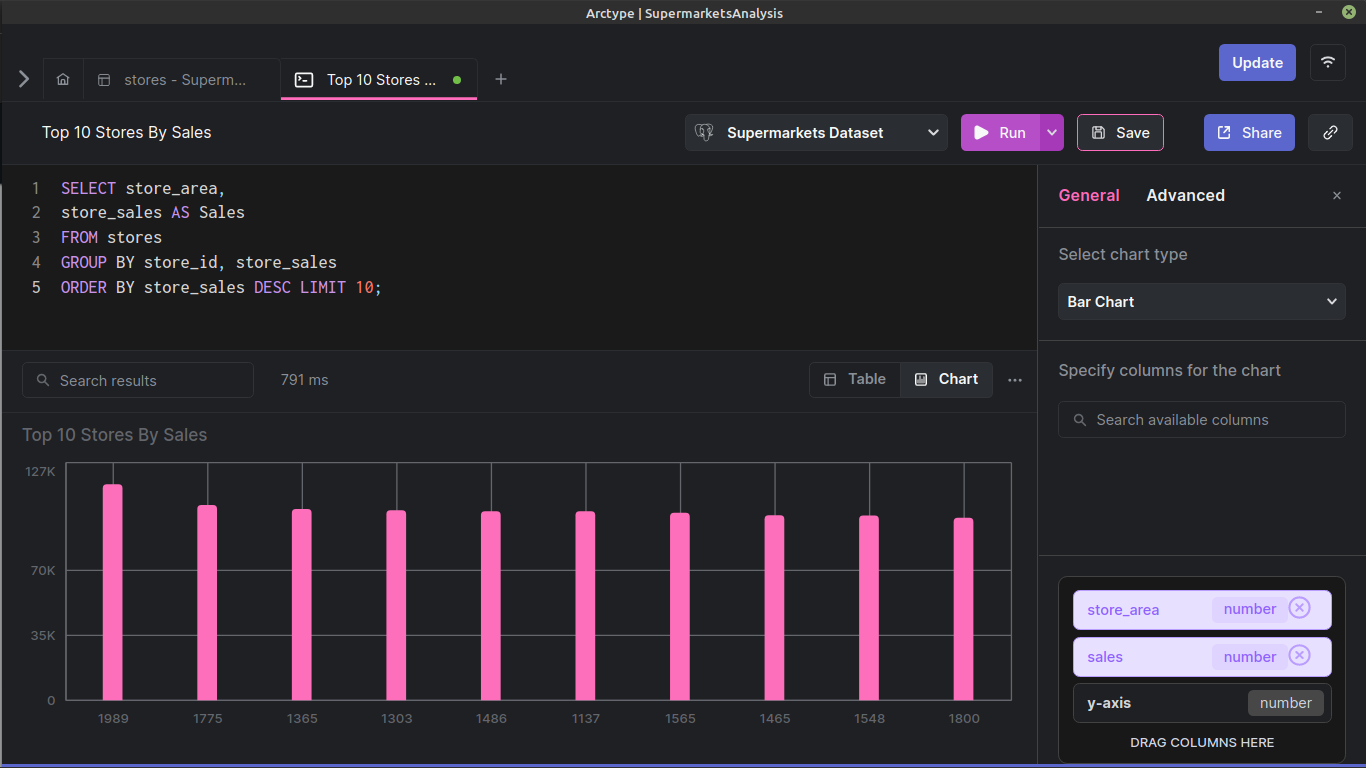Screen dimensions: 1366x768
Task: Click the home icon in the tab bar
Action: click(x=63, y=79)
